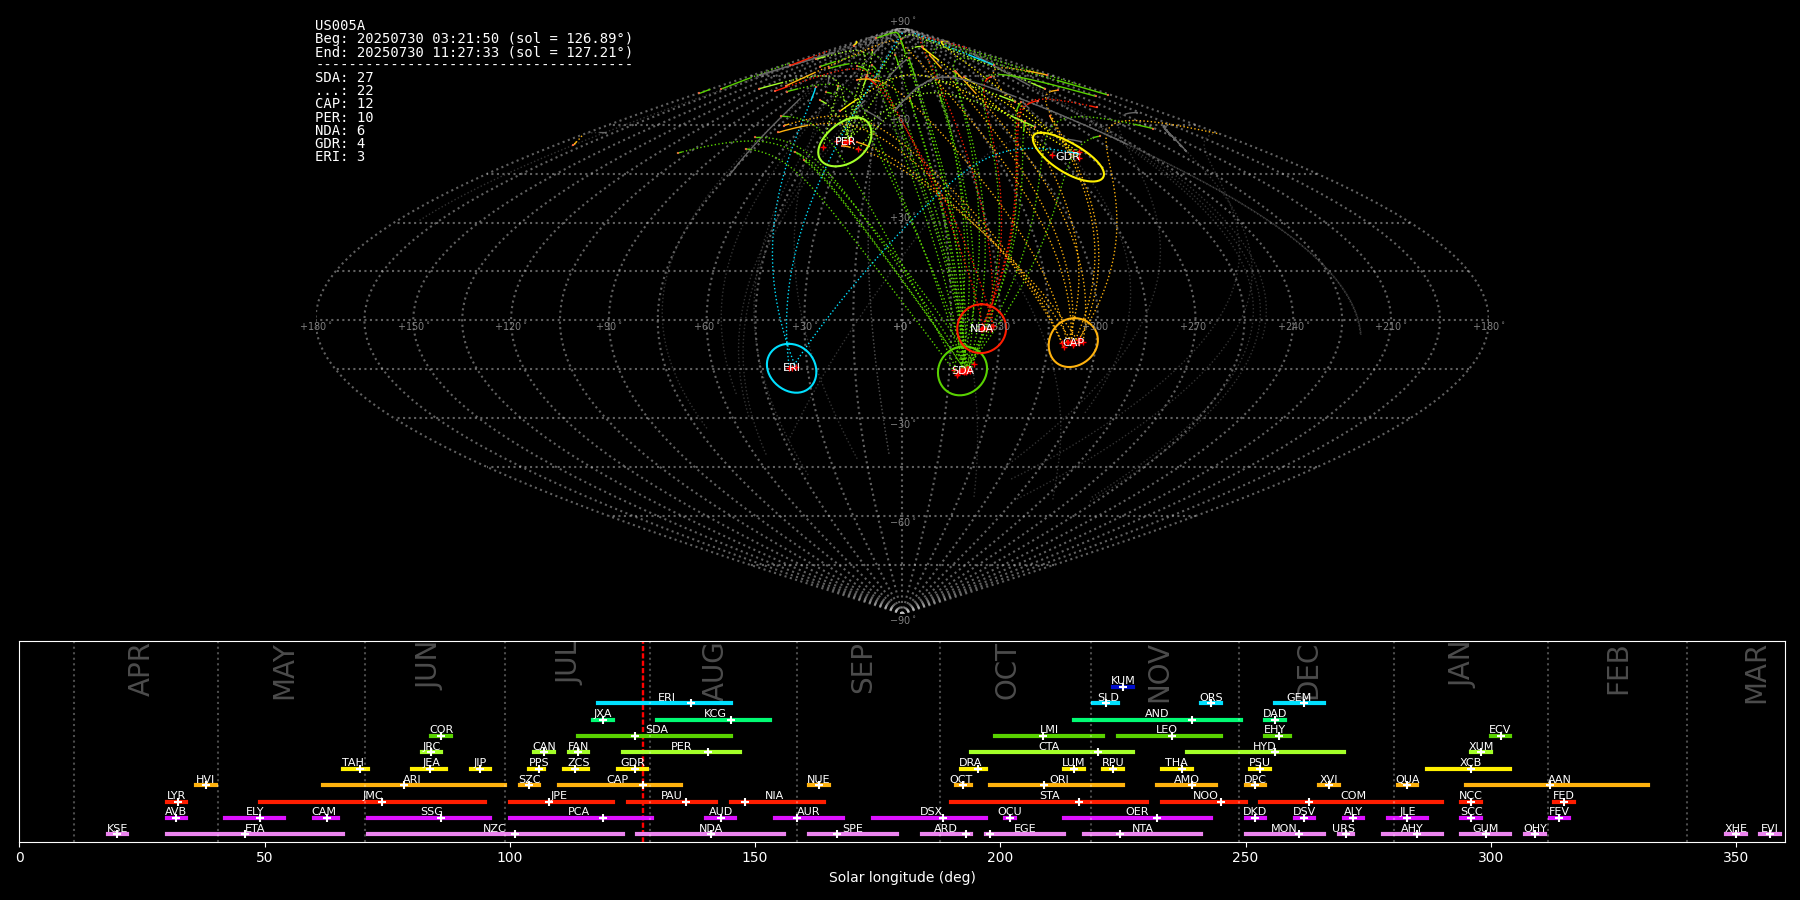Click the 'ERI: 3' count in legend
Screen dimensions: 1800x900
pos(340,157)
